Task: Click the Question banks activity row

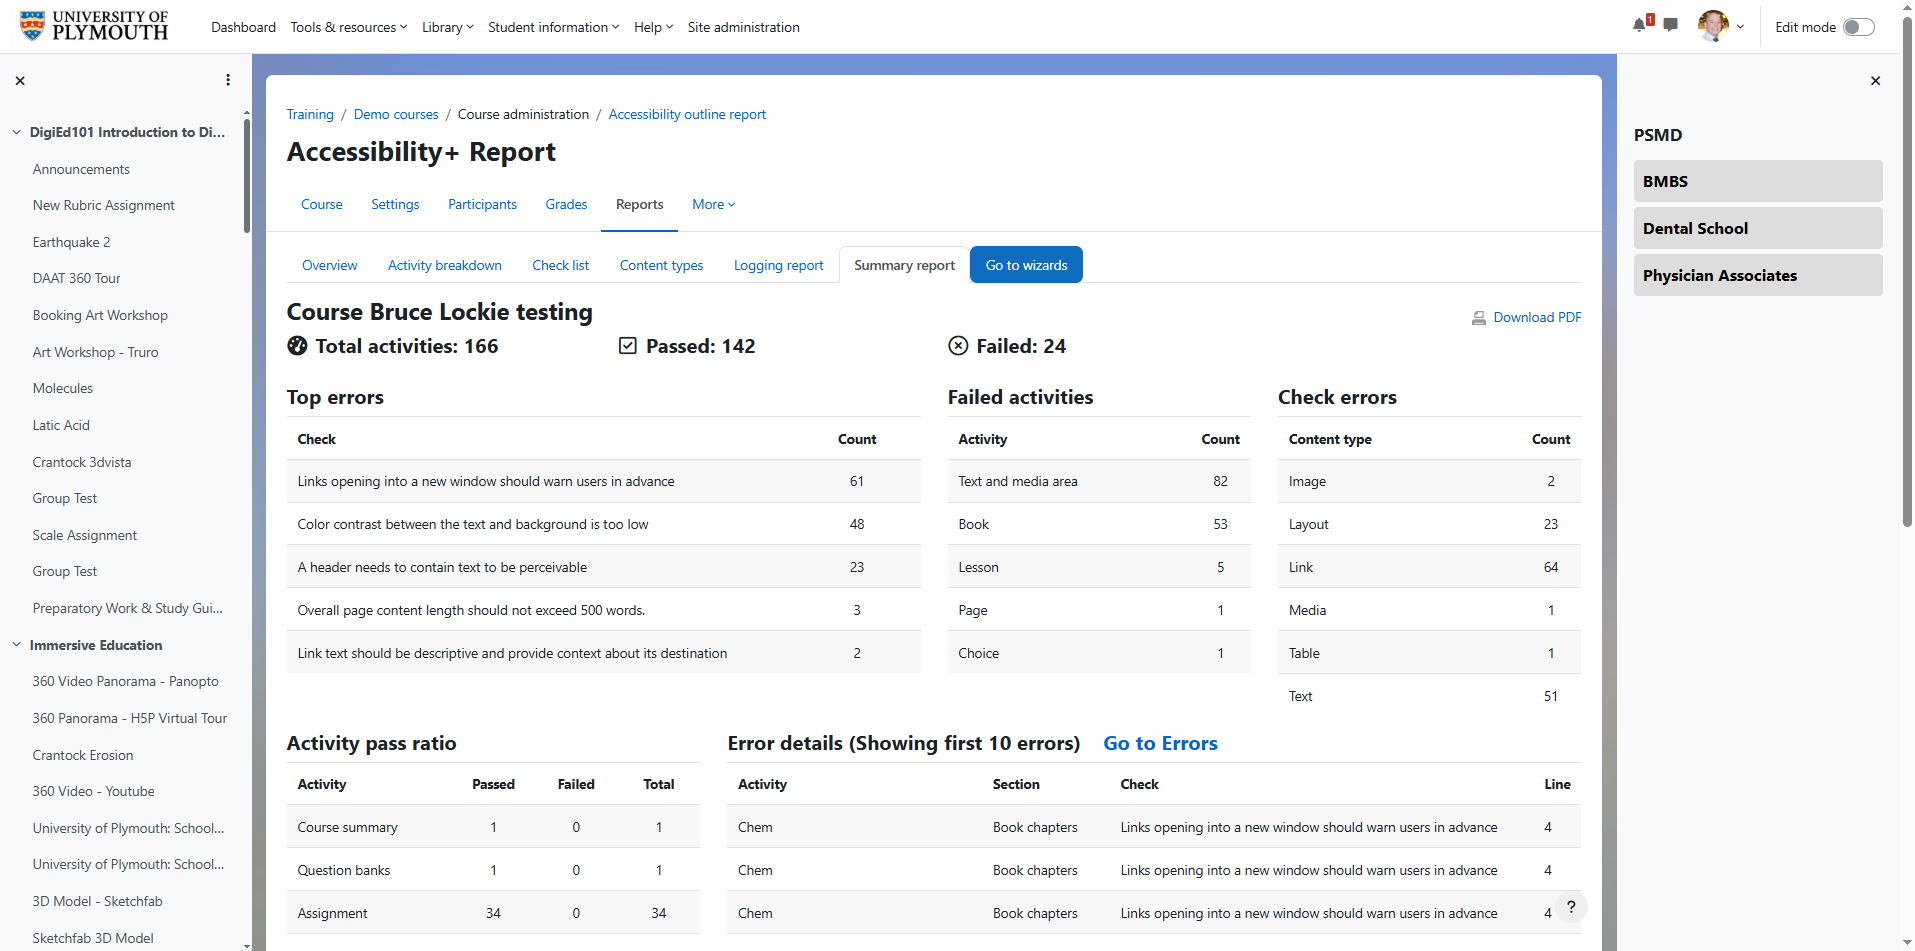Action: [x=493, y=870]
